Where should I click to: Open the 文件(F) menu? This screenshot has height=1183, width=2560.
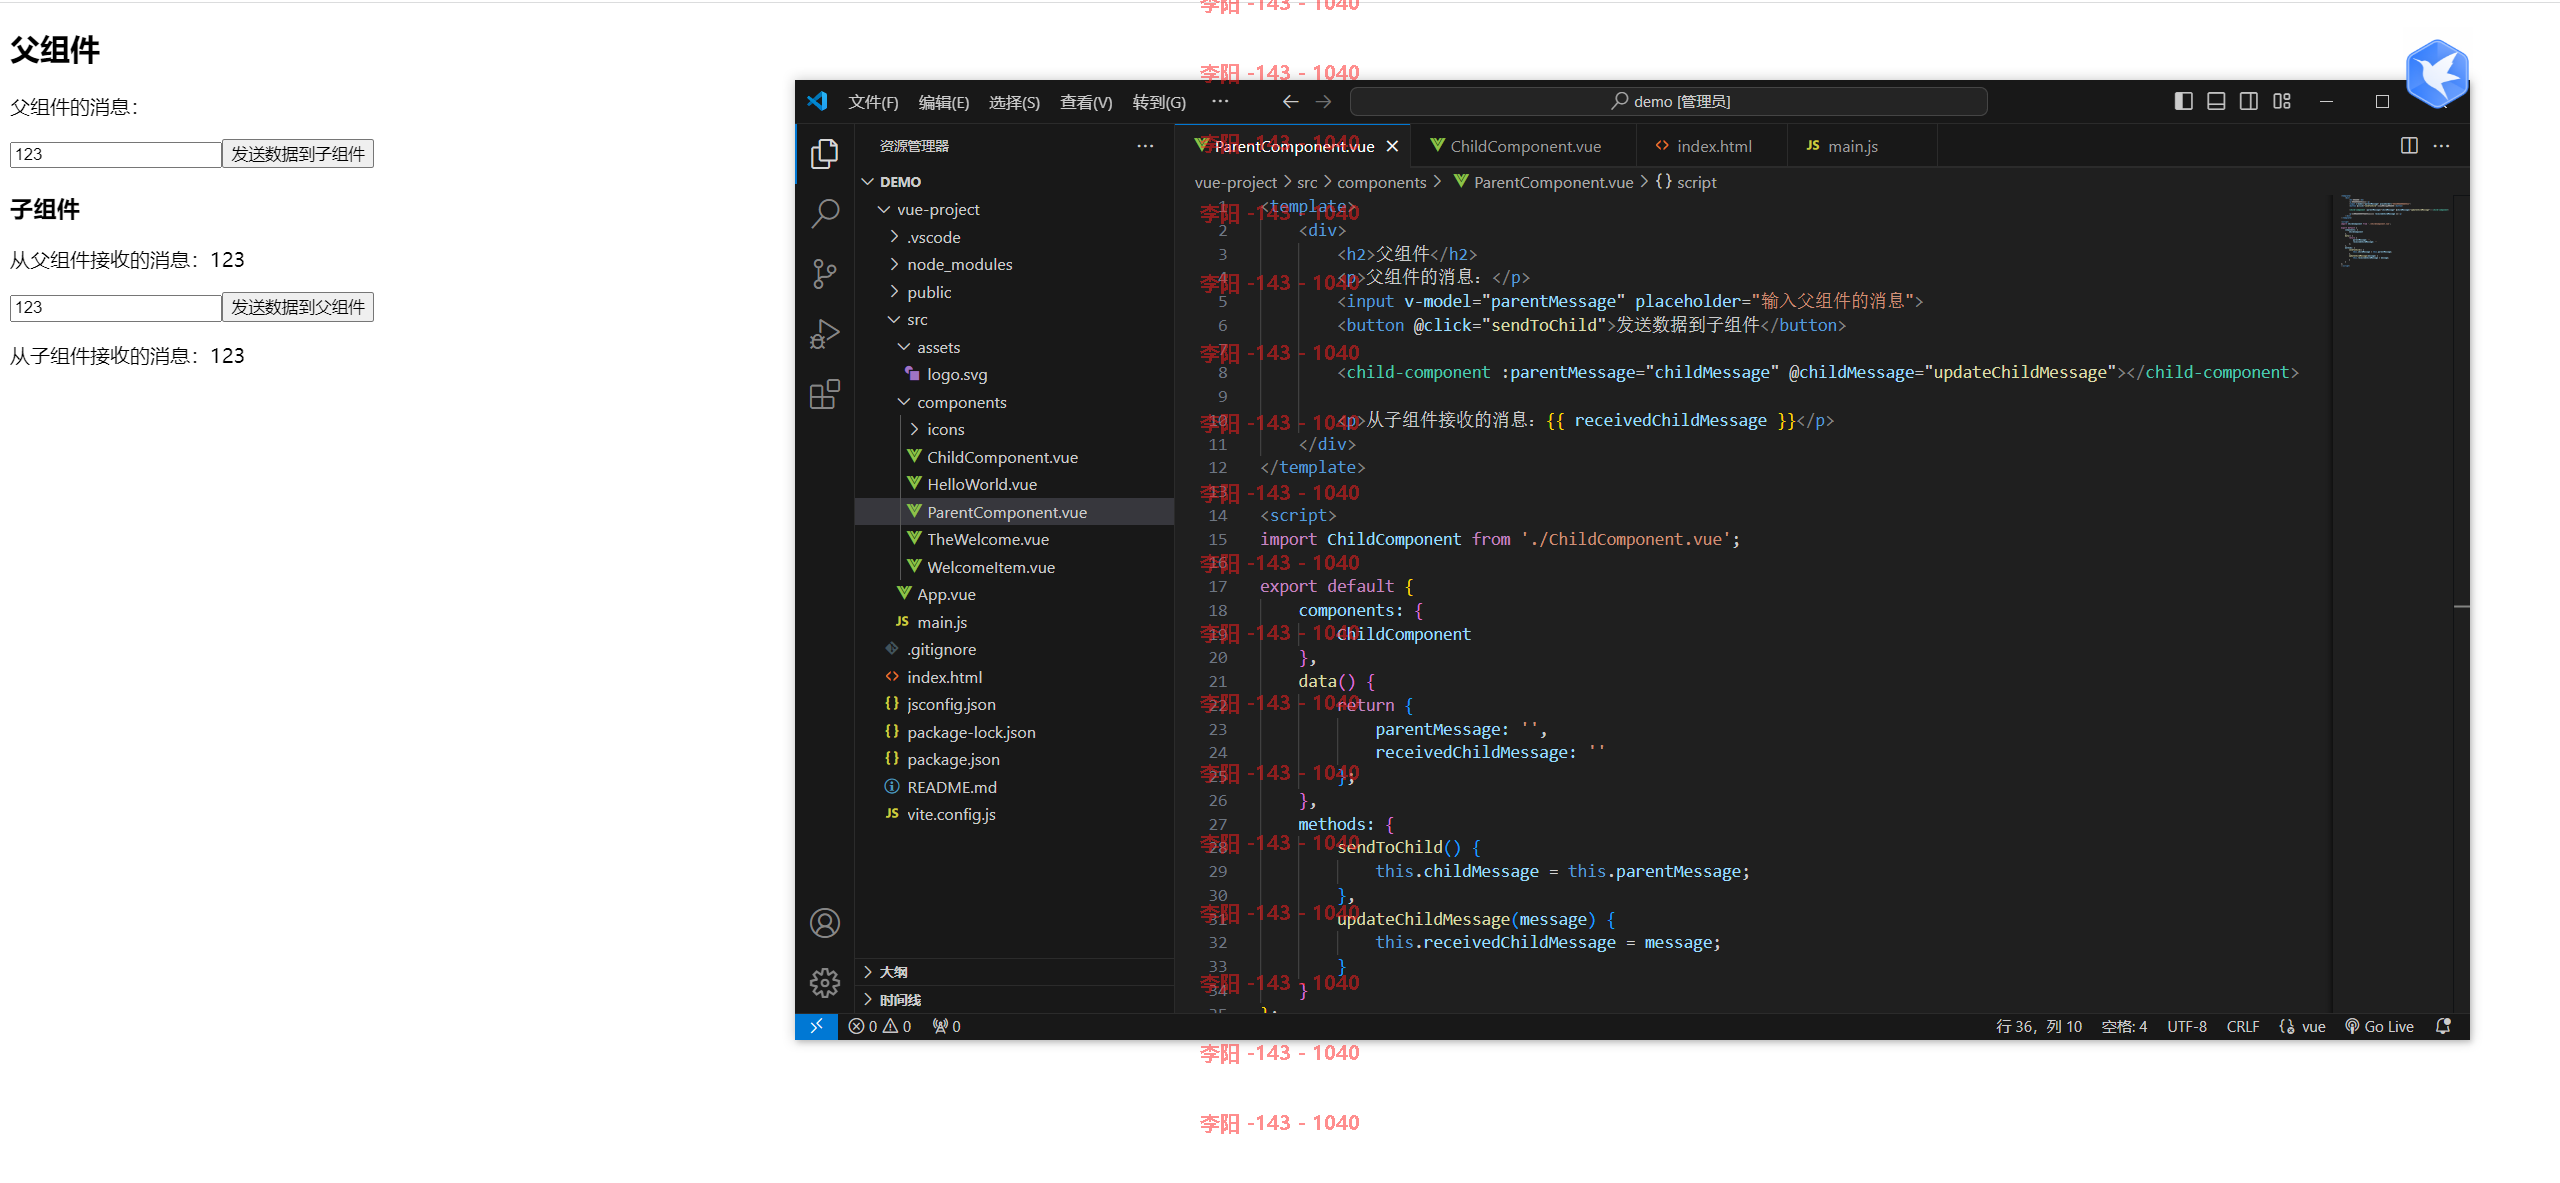coord(873,102)
